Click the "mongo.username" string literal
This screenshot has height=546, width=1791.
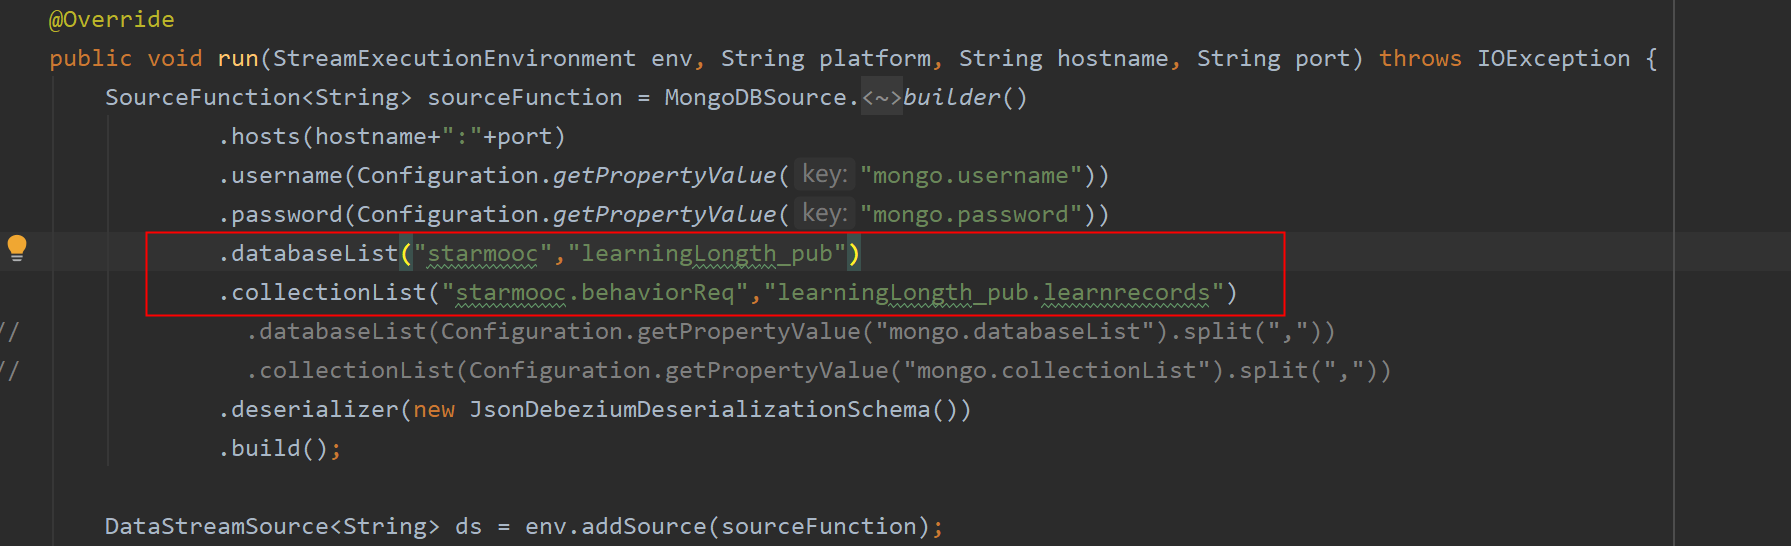pyautogui.click(x=970, y=176)
